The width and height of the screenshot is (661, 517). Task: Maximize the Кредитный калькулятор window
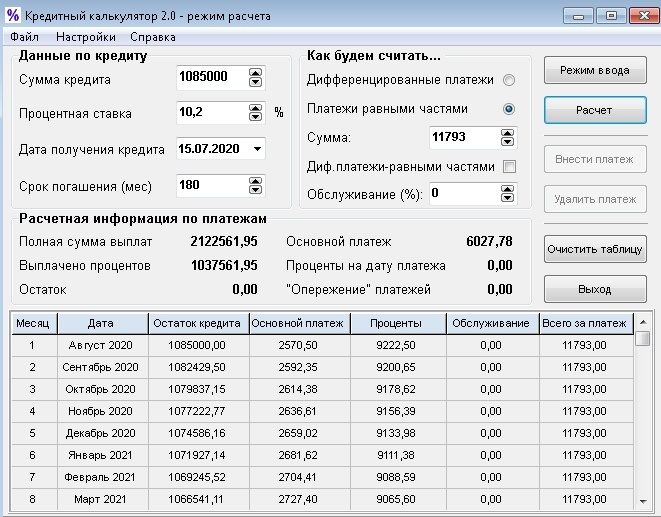(x=611, y=16)
